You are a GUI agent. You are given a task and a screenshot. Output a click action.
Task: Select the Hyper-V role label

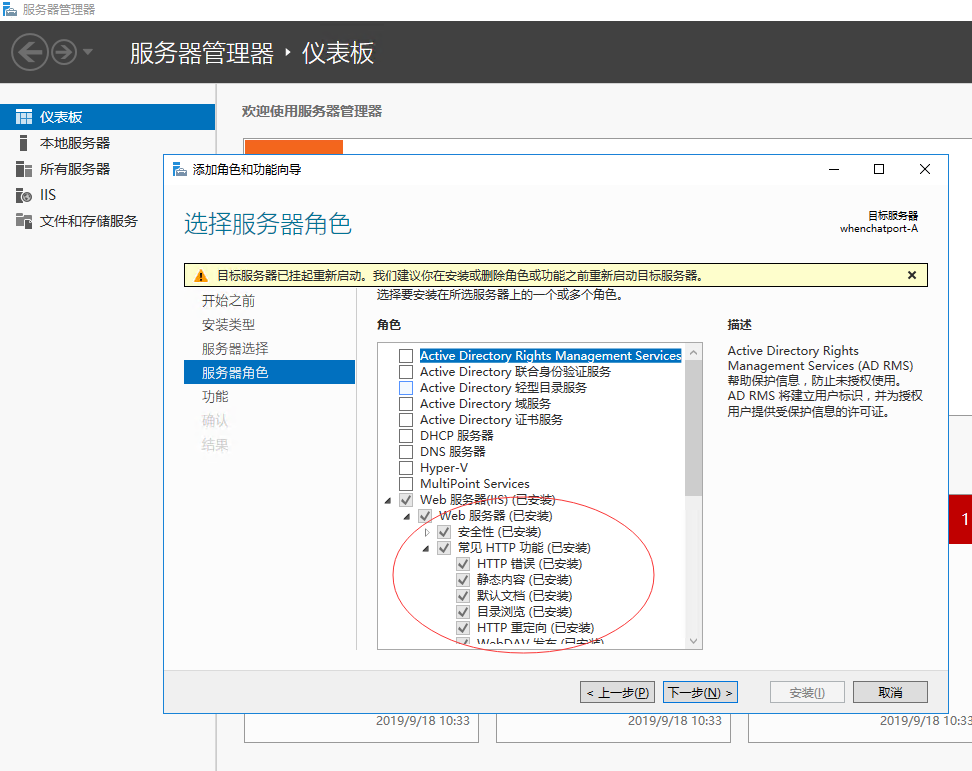pos(444,468)
